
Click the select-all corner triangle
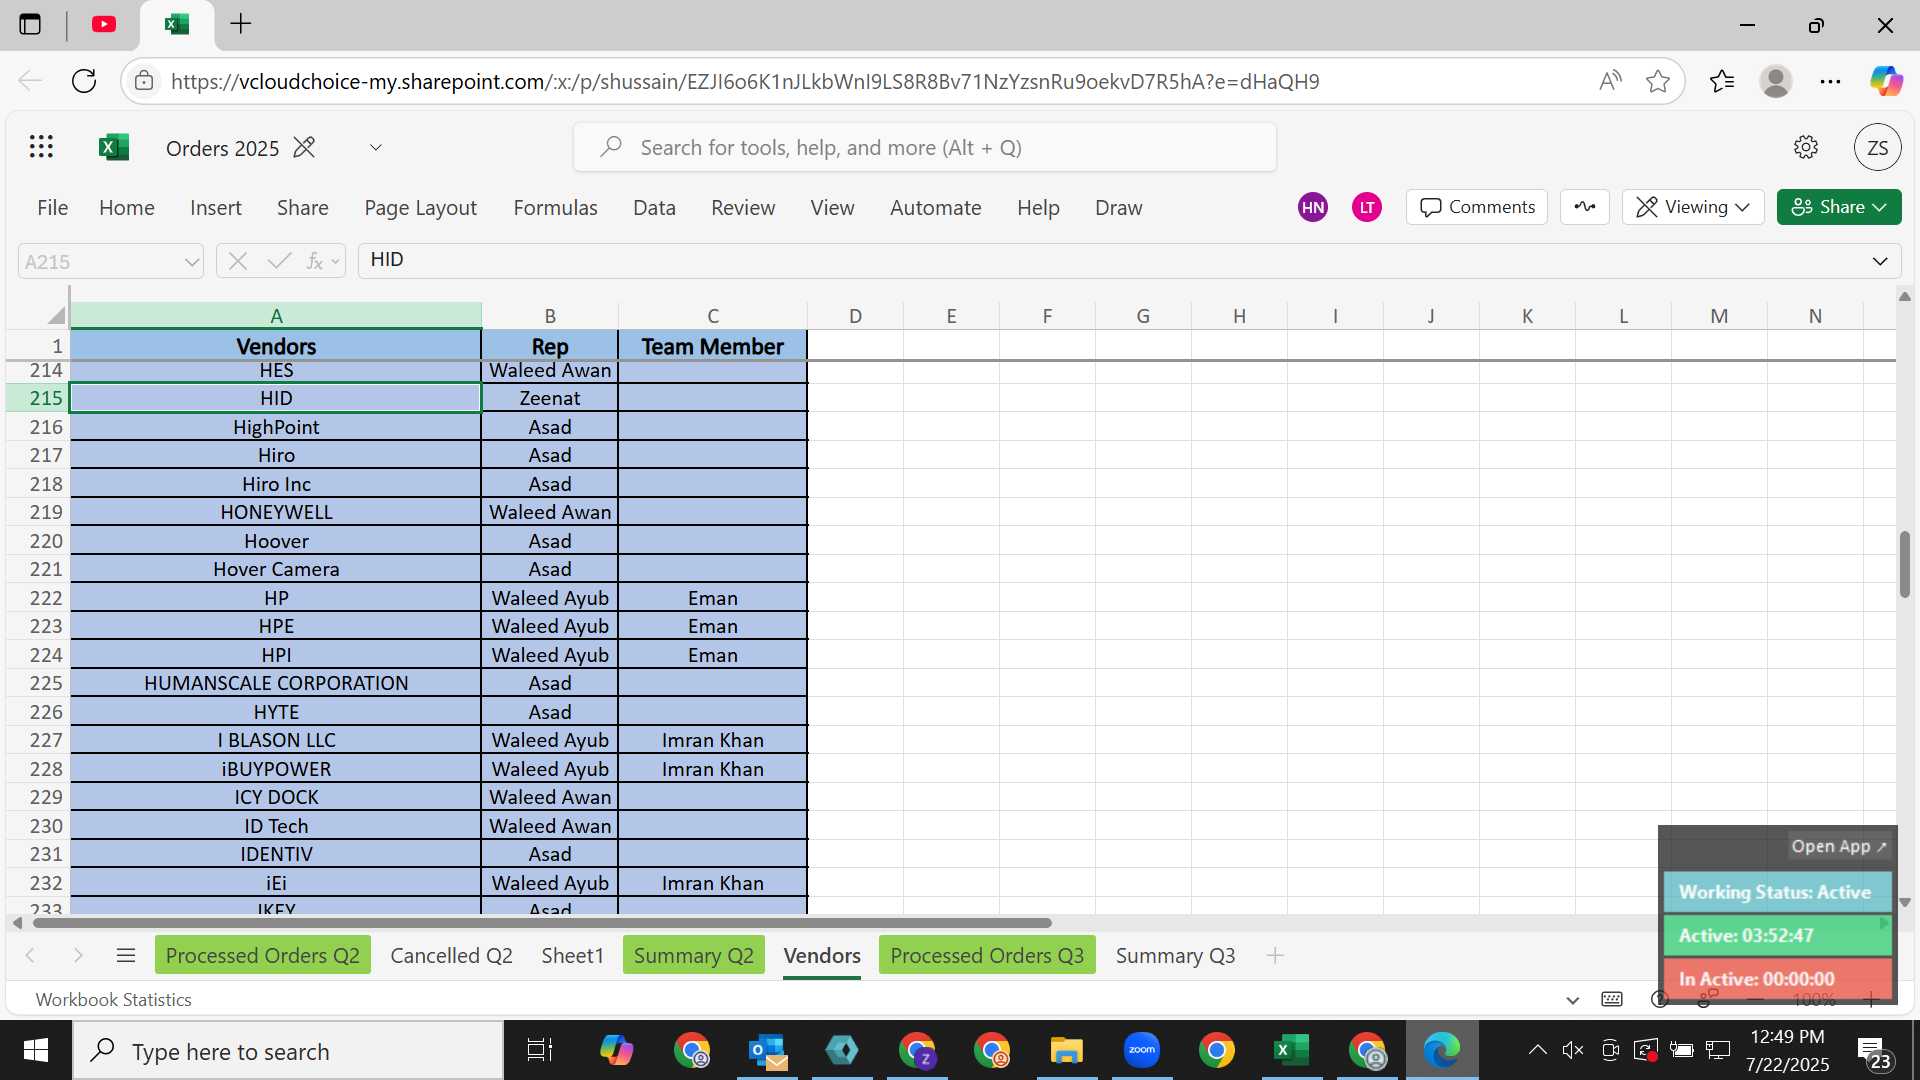[56, 315]
